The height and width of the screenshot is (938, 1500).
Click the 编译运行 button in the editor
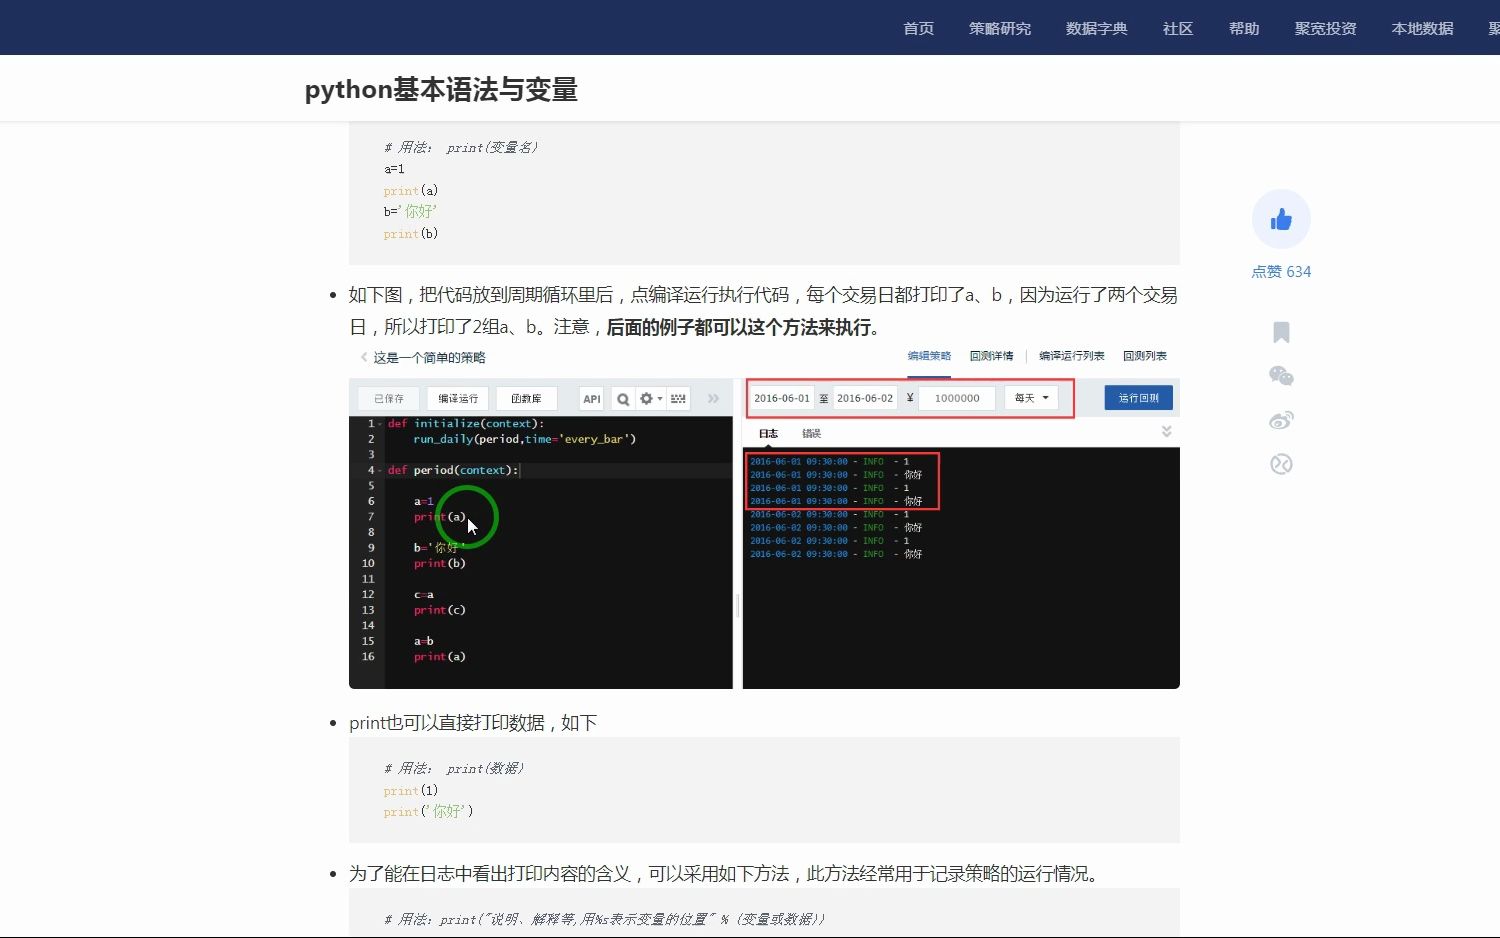click(x=458, y=399)
